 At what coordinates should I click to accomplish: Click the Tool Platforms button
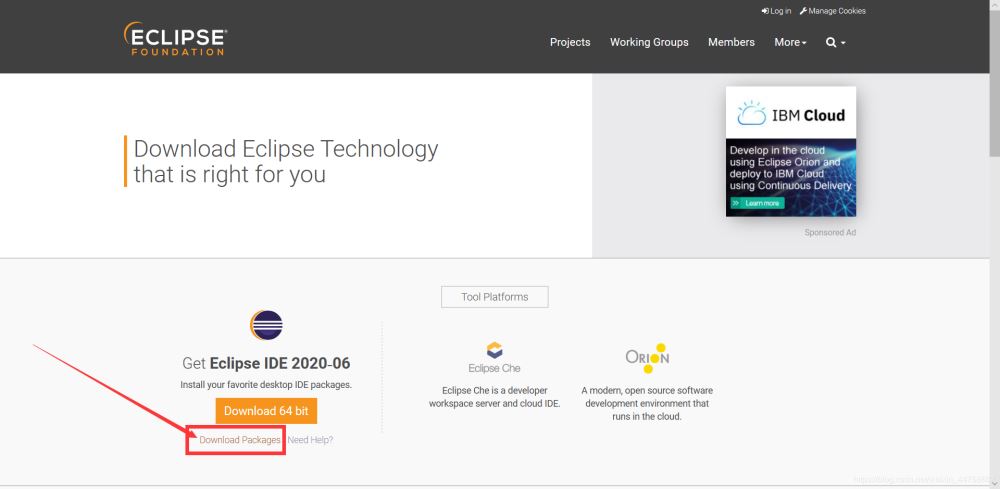point(495,297)
